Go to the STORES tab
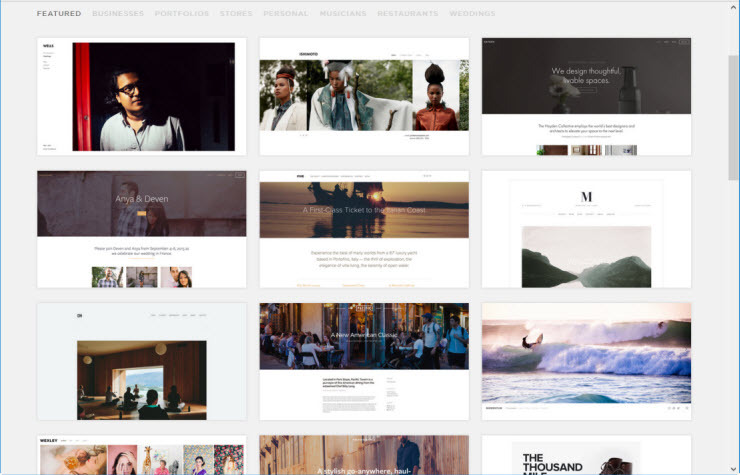Viewport: 740px width, 475px height. click(x=236, y=14)
